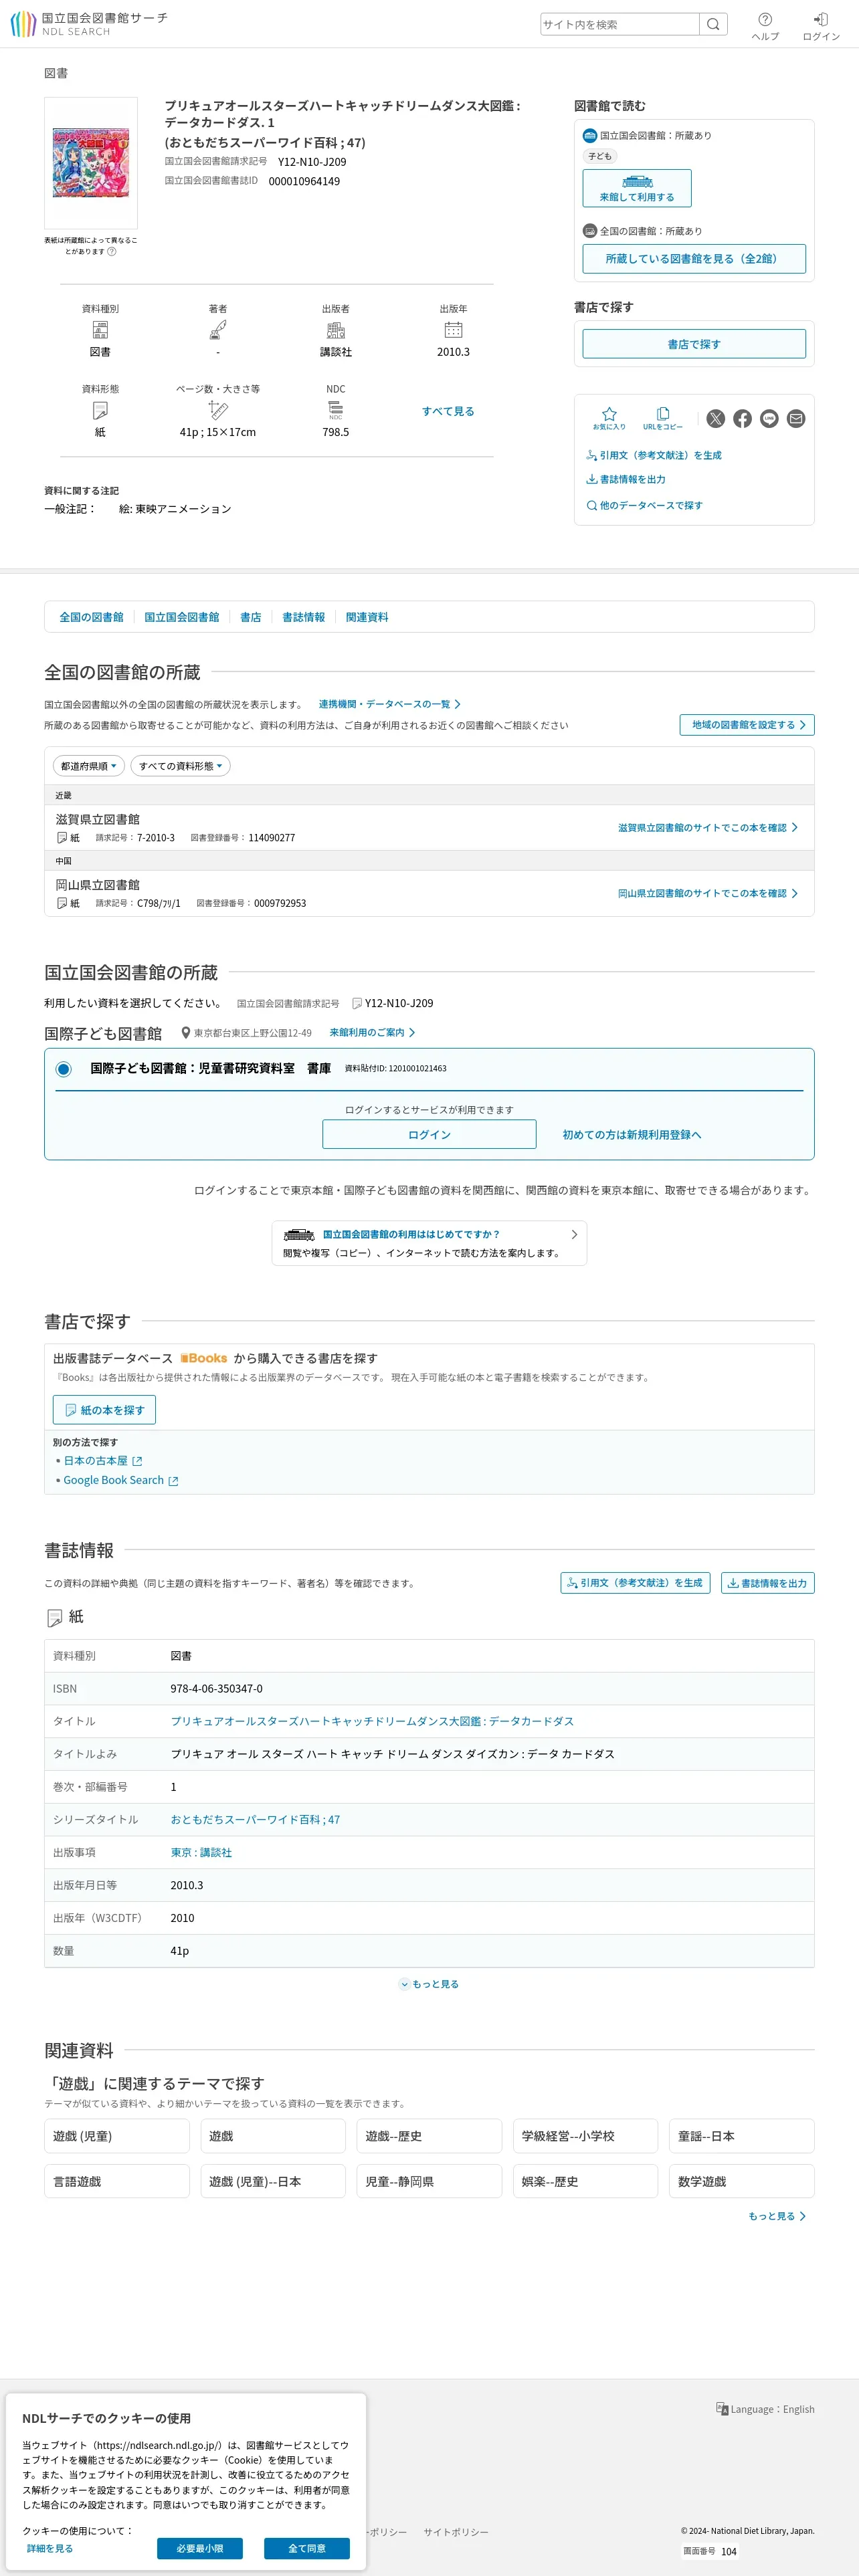
Task: Open the book cover thumbnail
Action: (91, 162)
